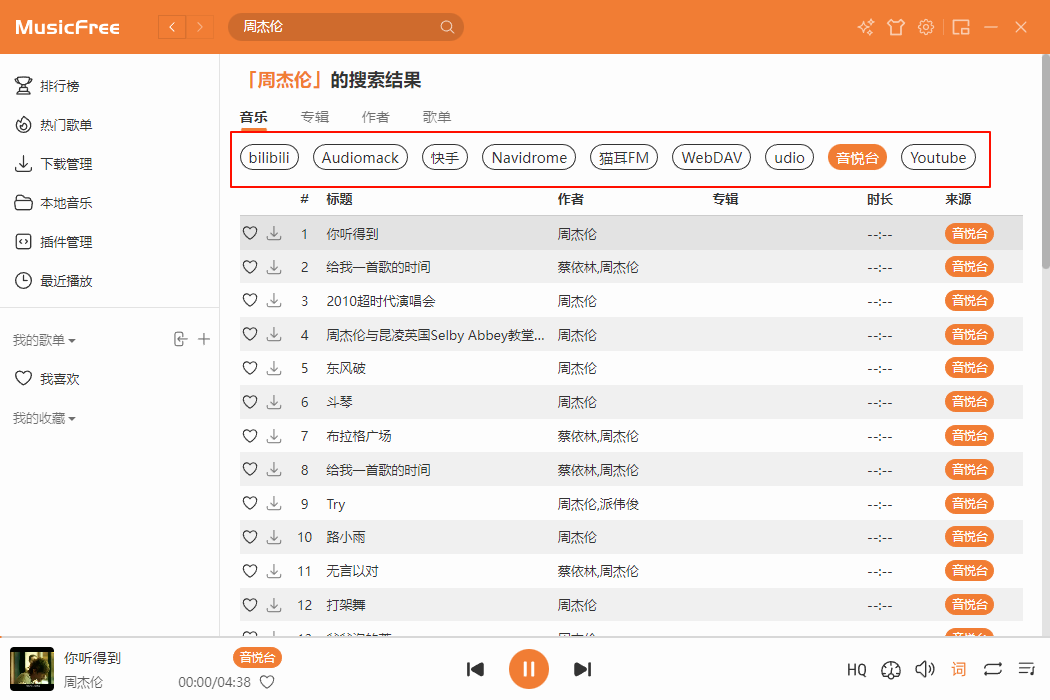Click the playback speed icon
This screenshot has width=1050, height=700.
click(x=891, y=669)
